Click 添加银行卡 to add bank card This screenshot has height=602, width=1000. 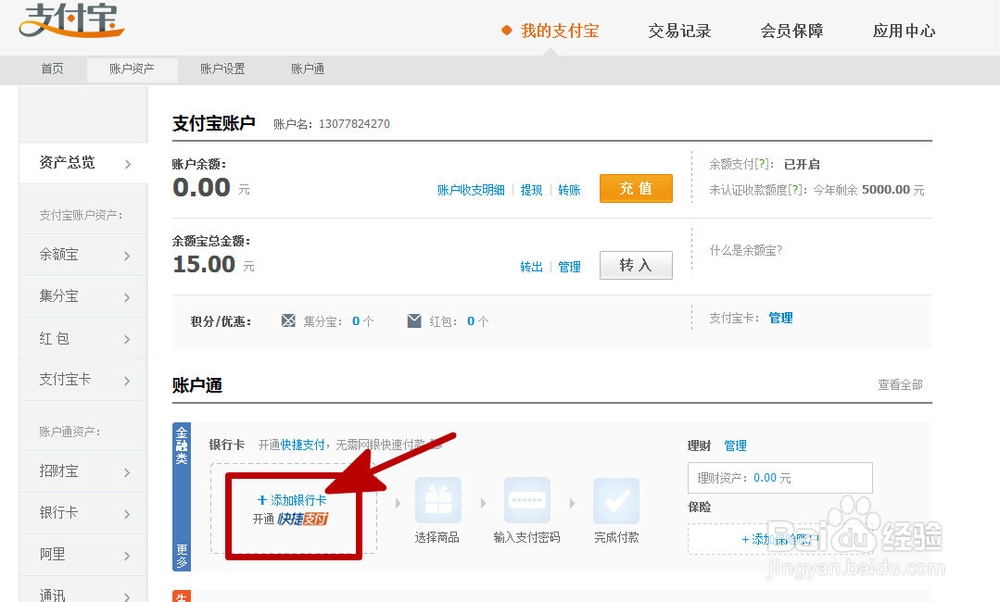[292, 500]
